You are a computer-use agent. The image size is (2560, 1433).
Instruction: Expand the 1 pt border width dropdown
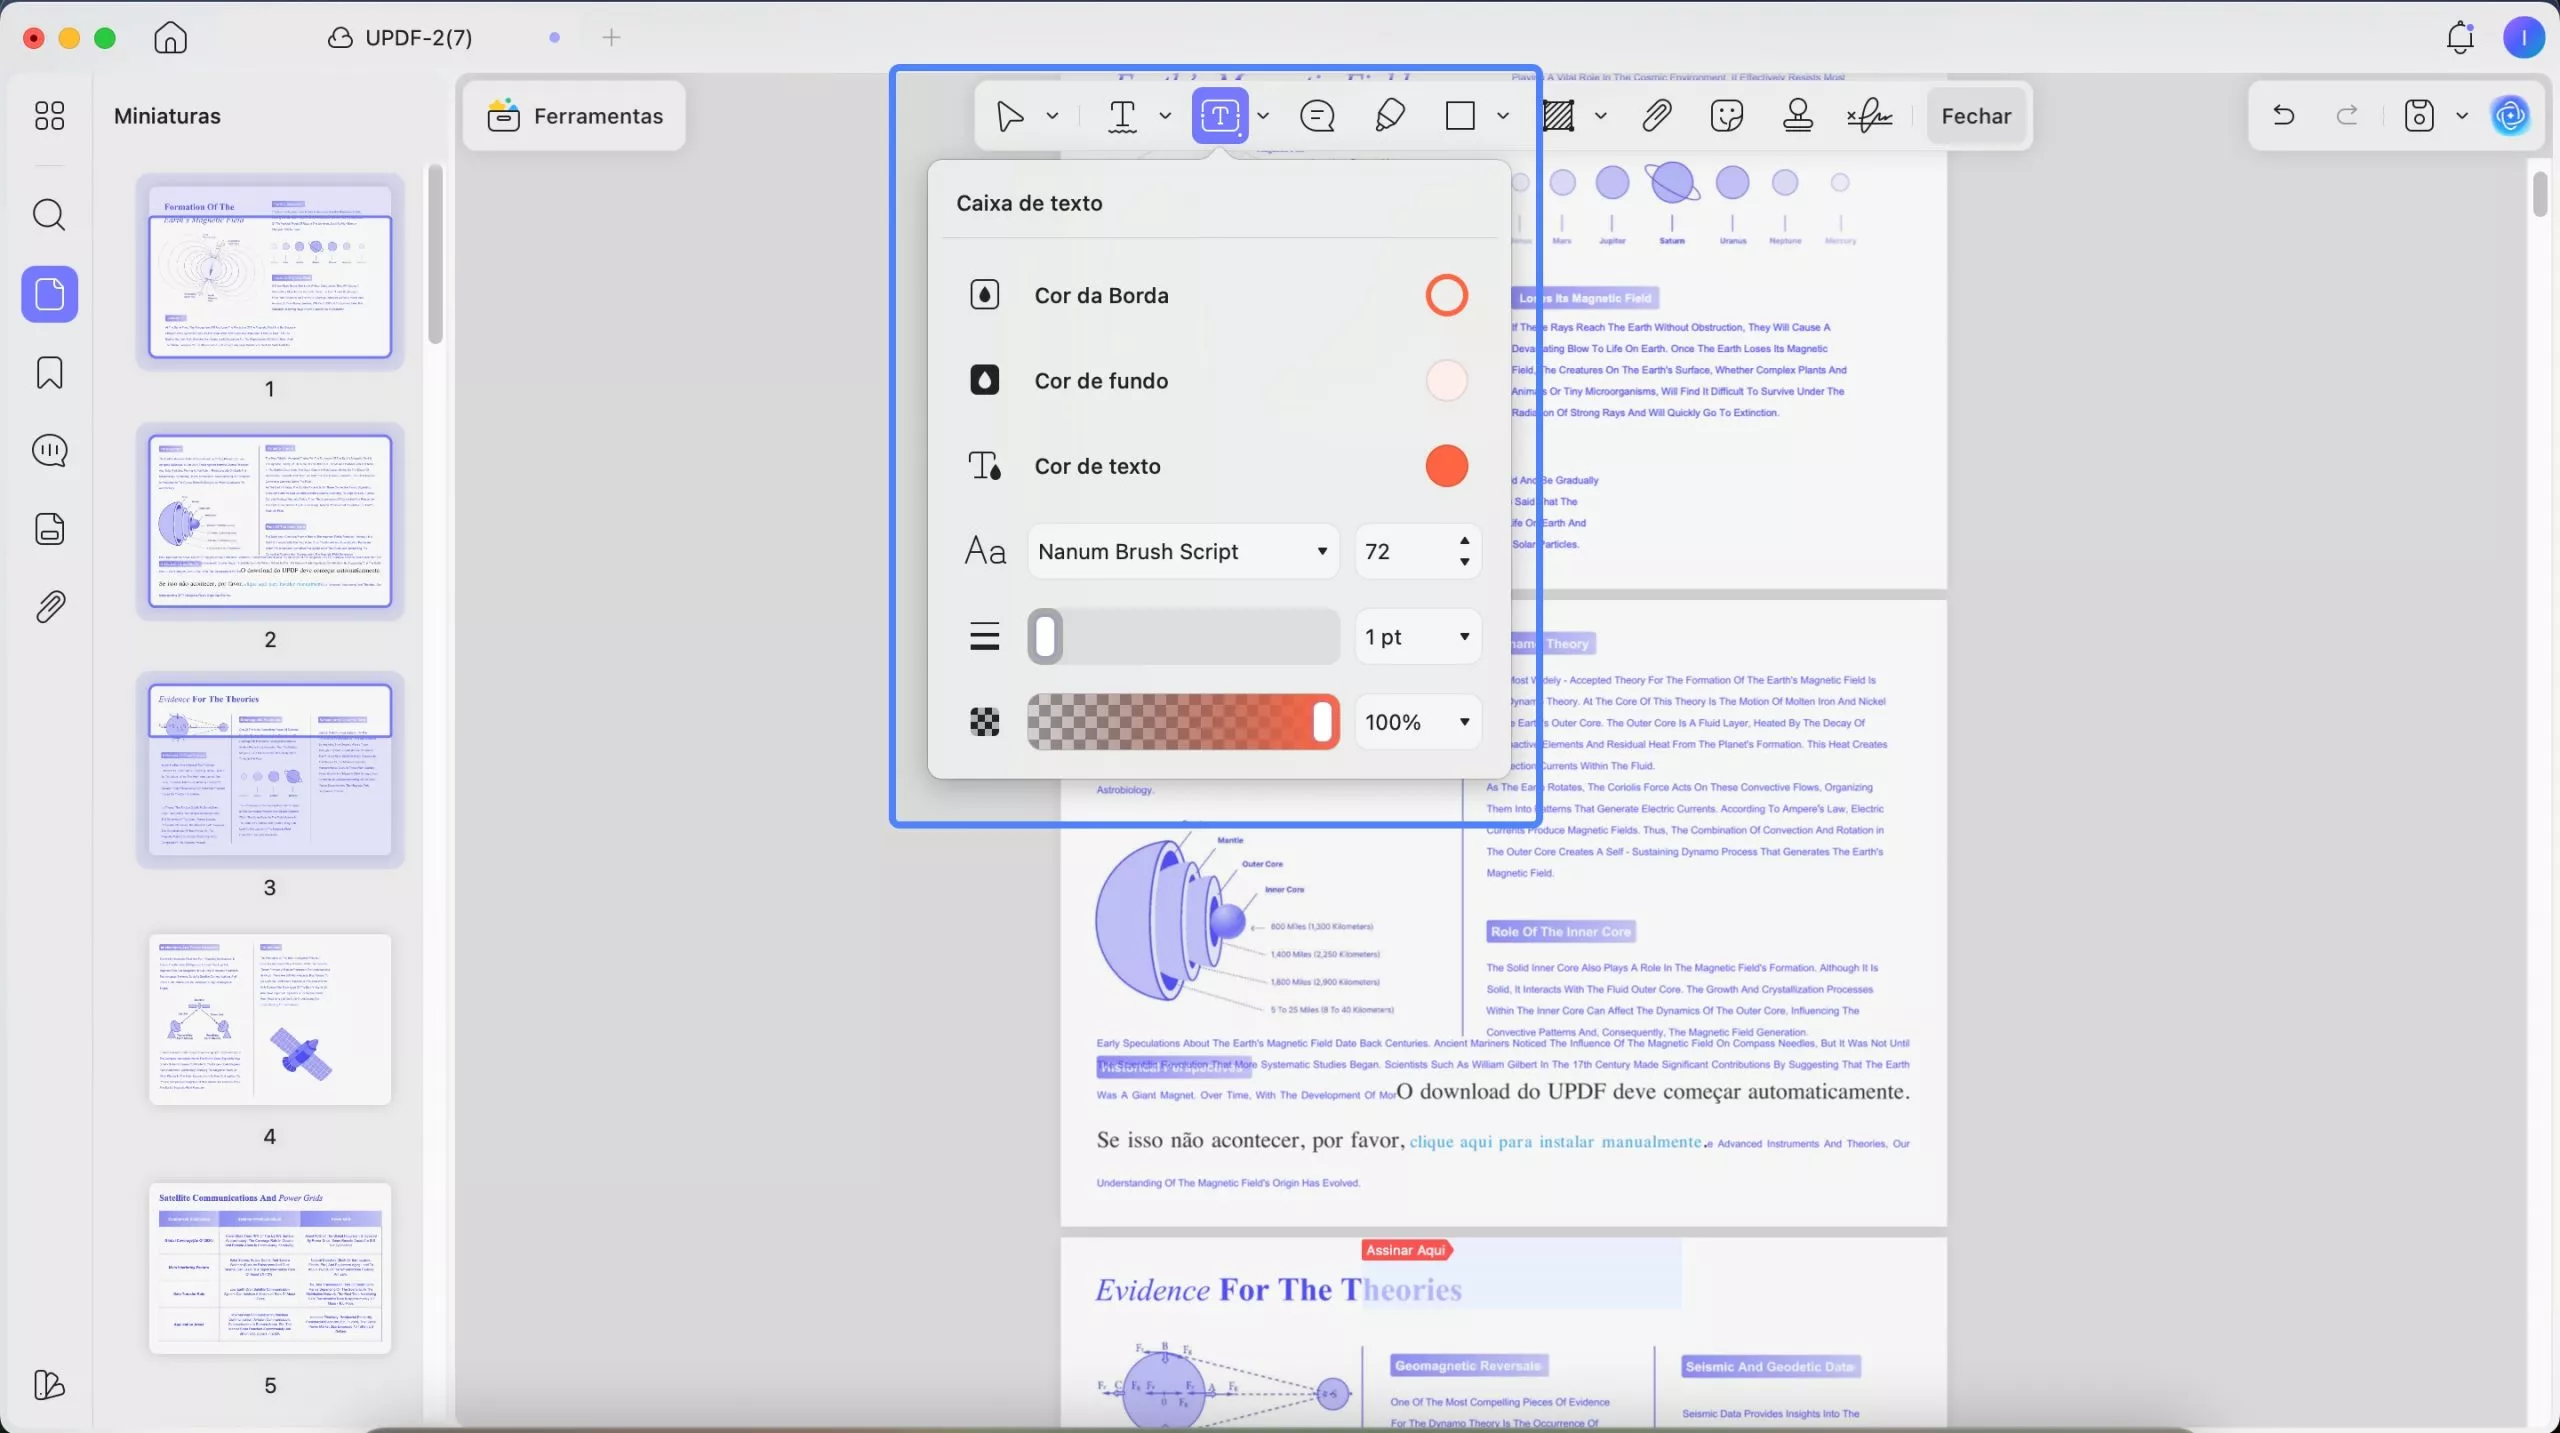(x=1417, y=637)
